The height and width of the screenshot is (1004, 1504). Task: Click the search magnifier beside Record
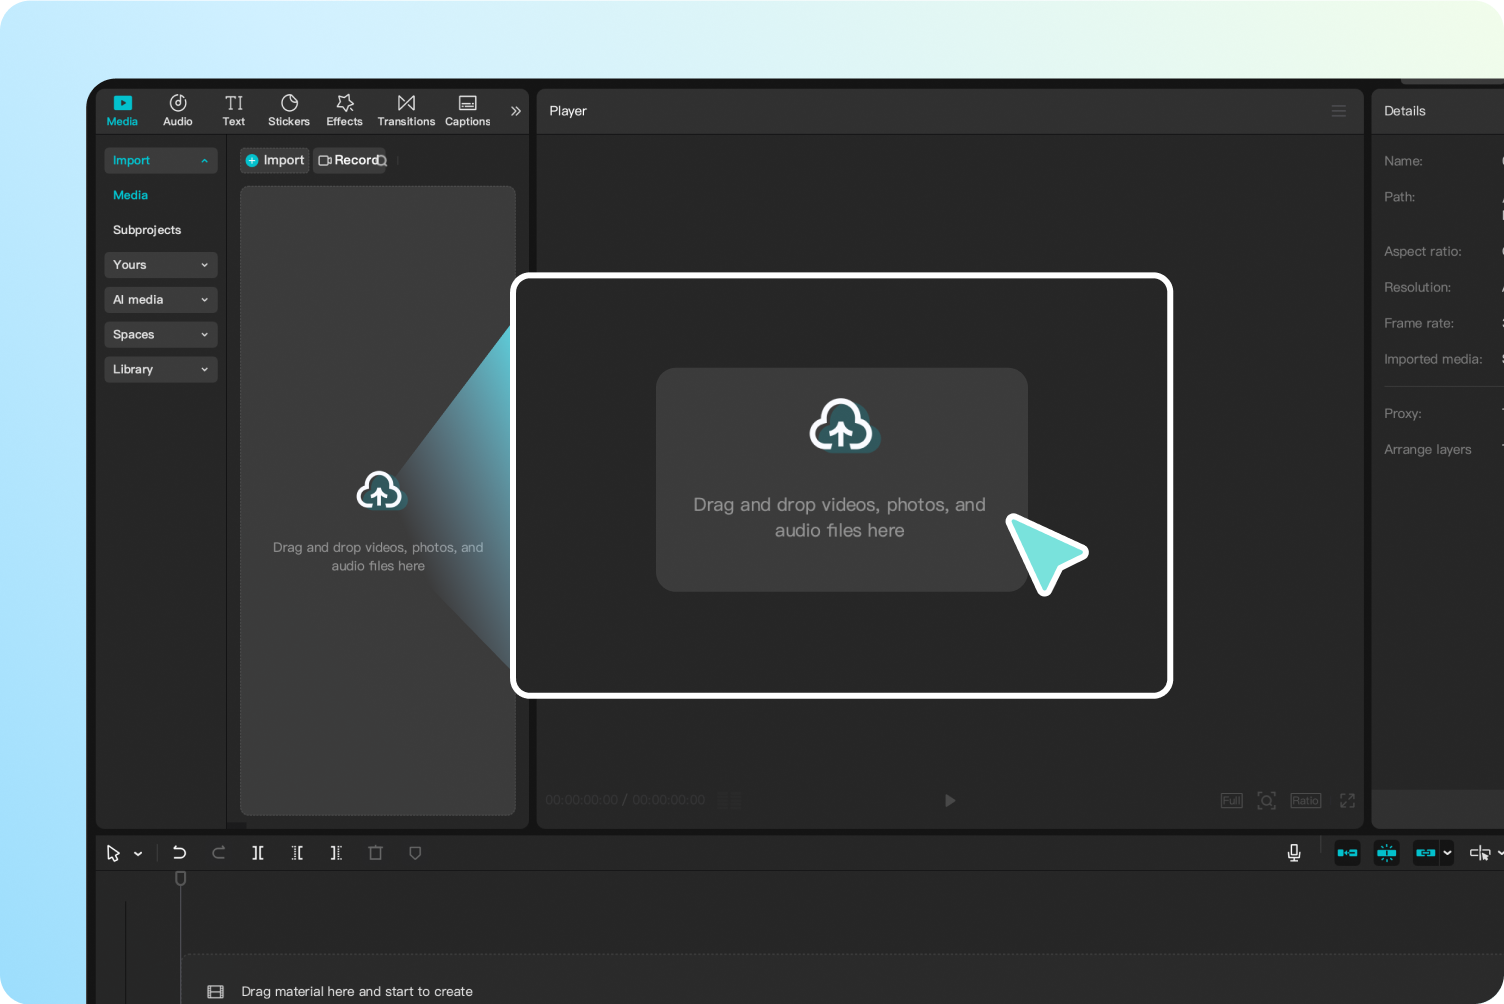pyautogui.click(x=382, y=161)
